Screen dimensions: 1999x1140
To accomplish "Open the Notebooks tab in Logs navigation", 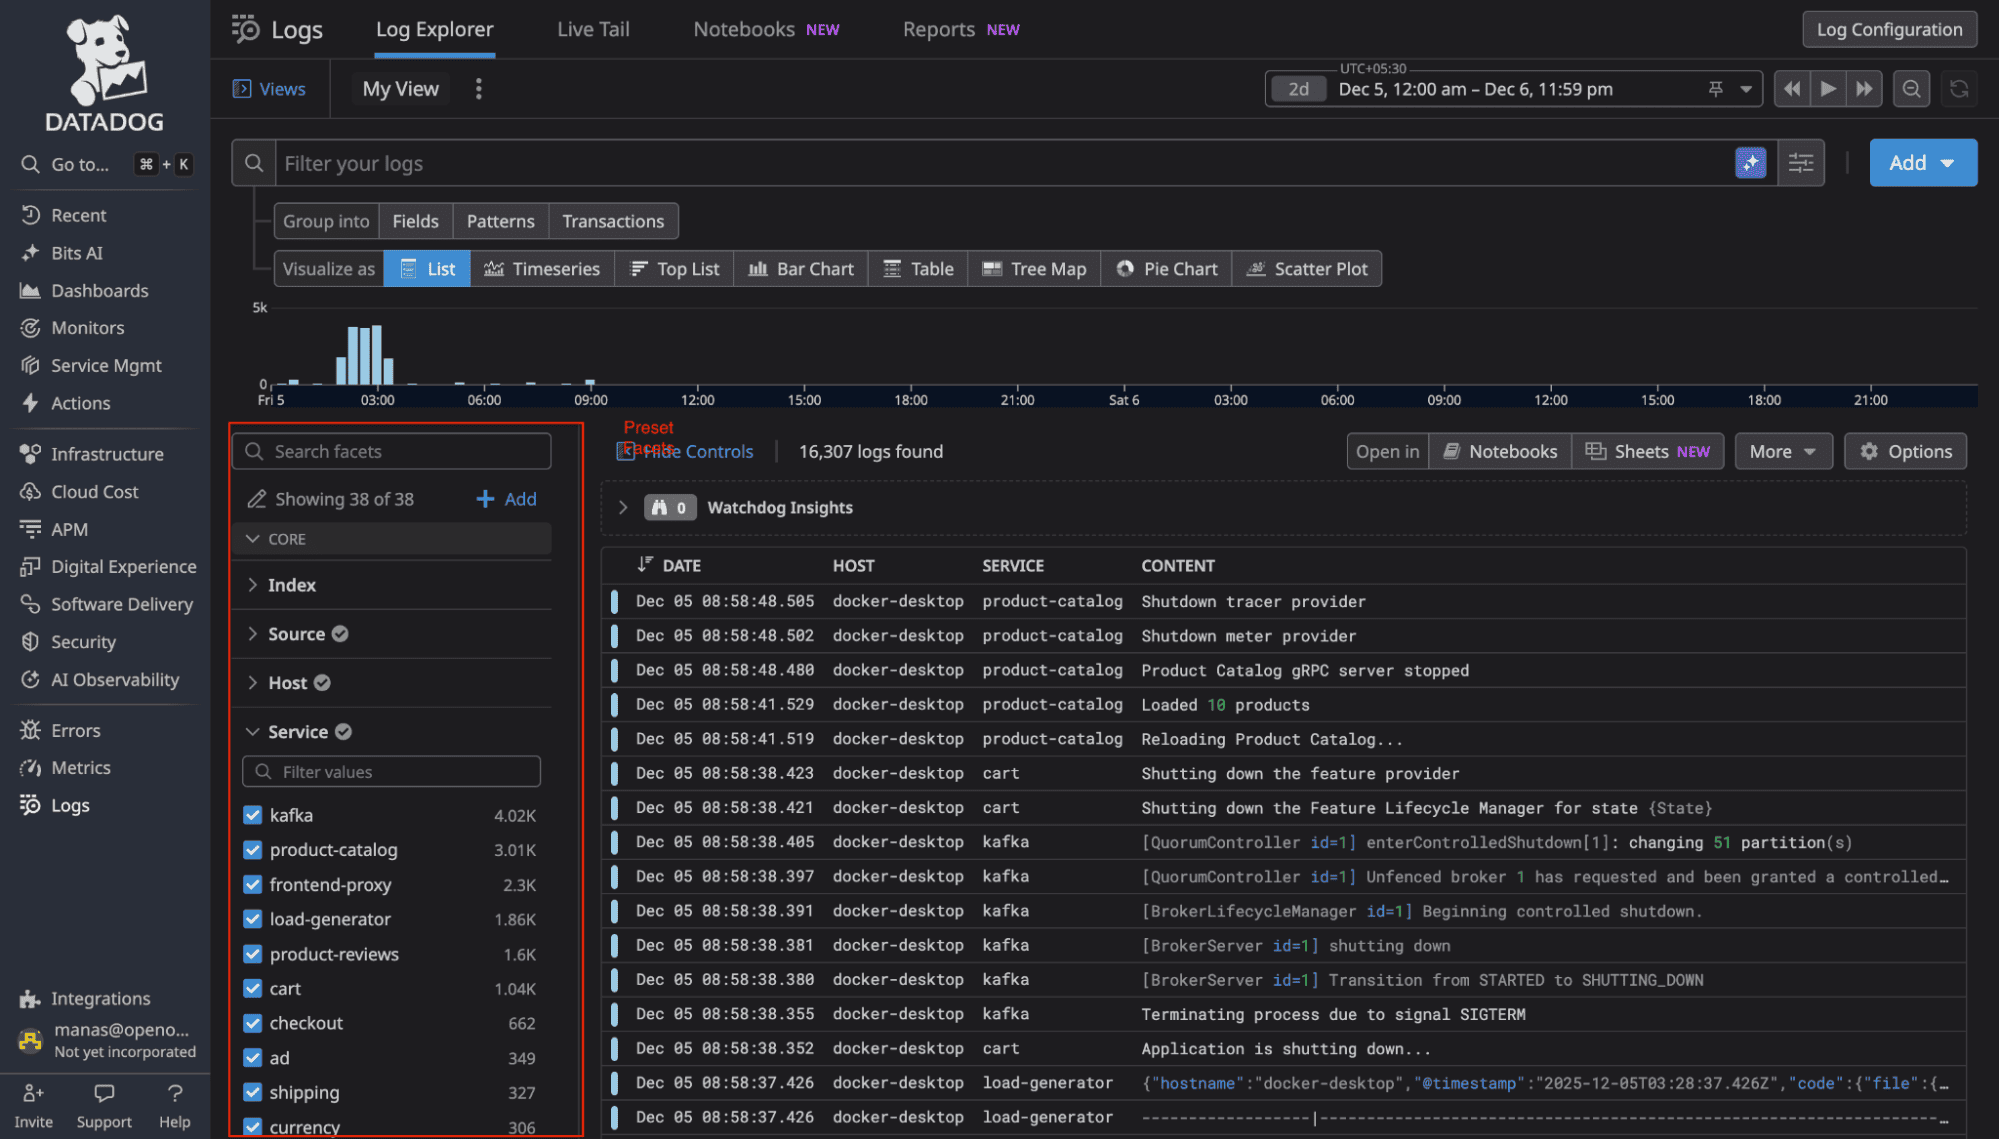I will pyautogui.click(x=743, y=29).
